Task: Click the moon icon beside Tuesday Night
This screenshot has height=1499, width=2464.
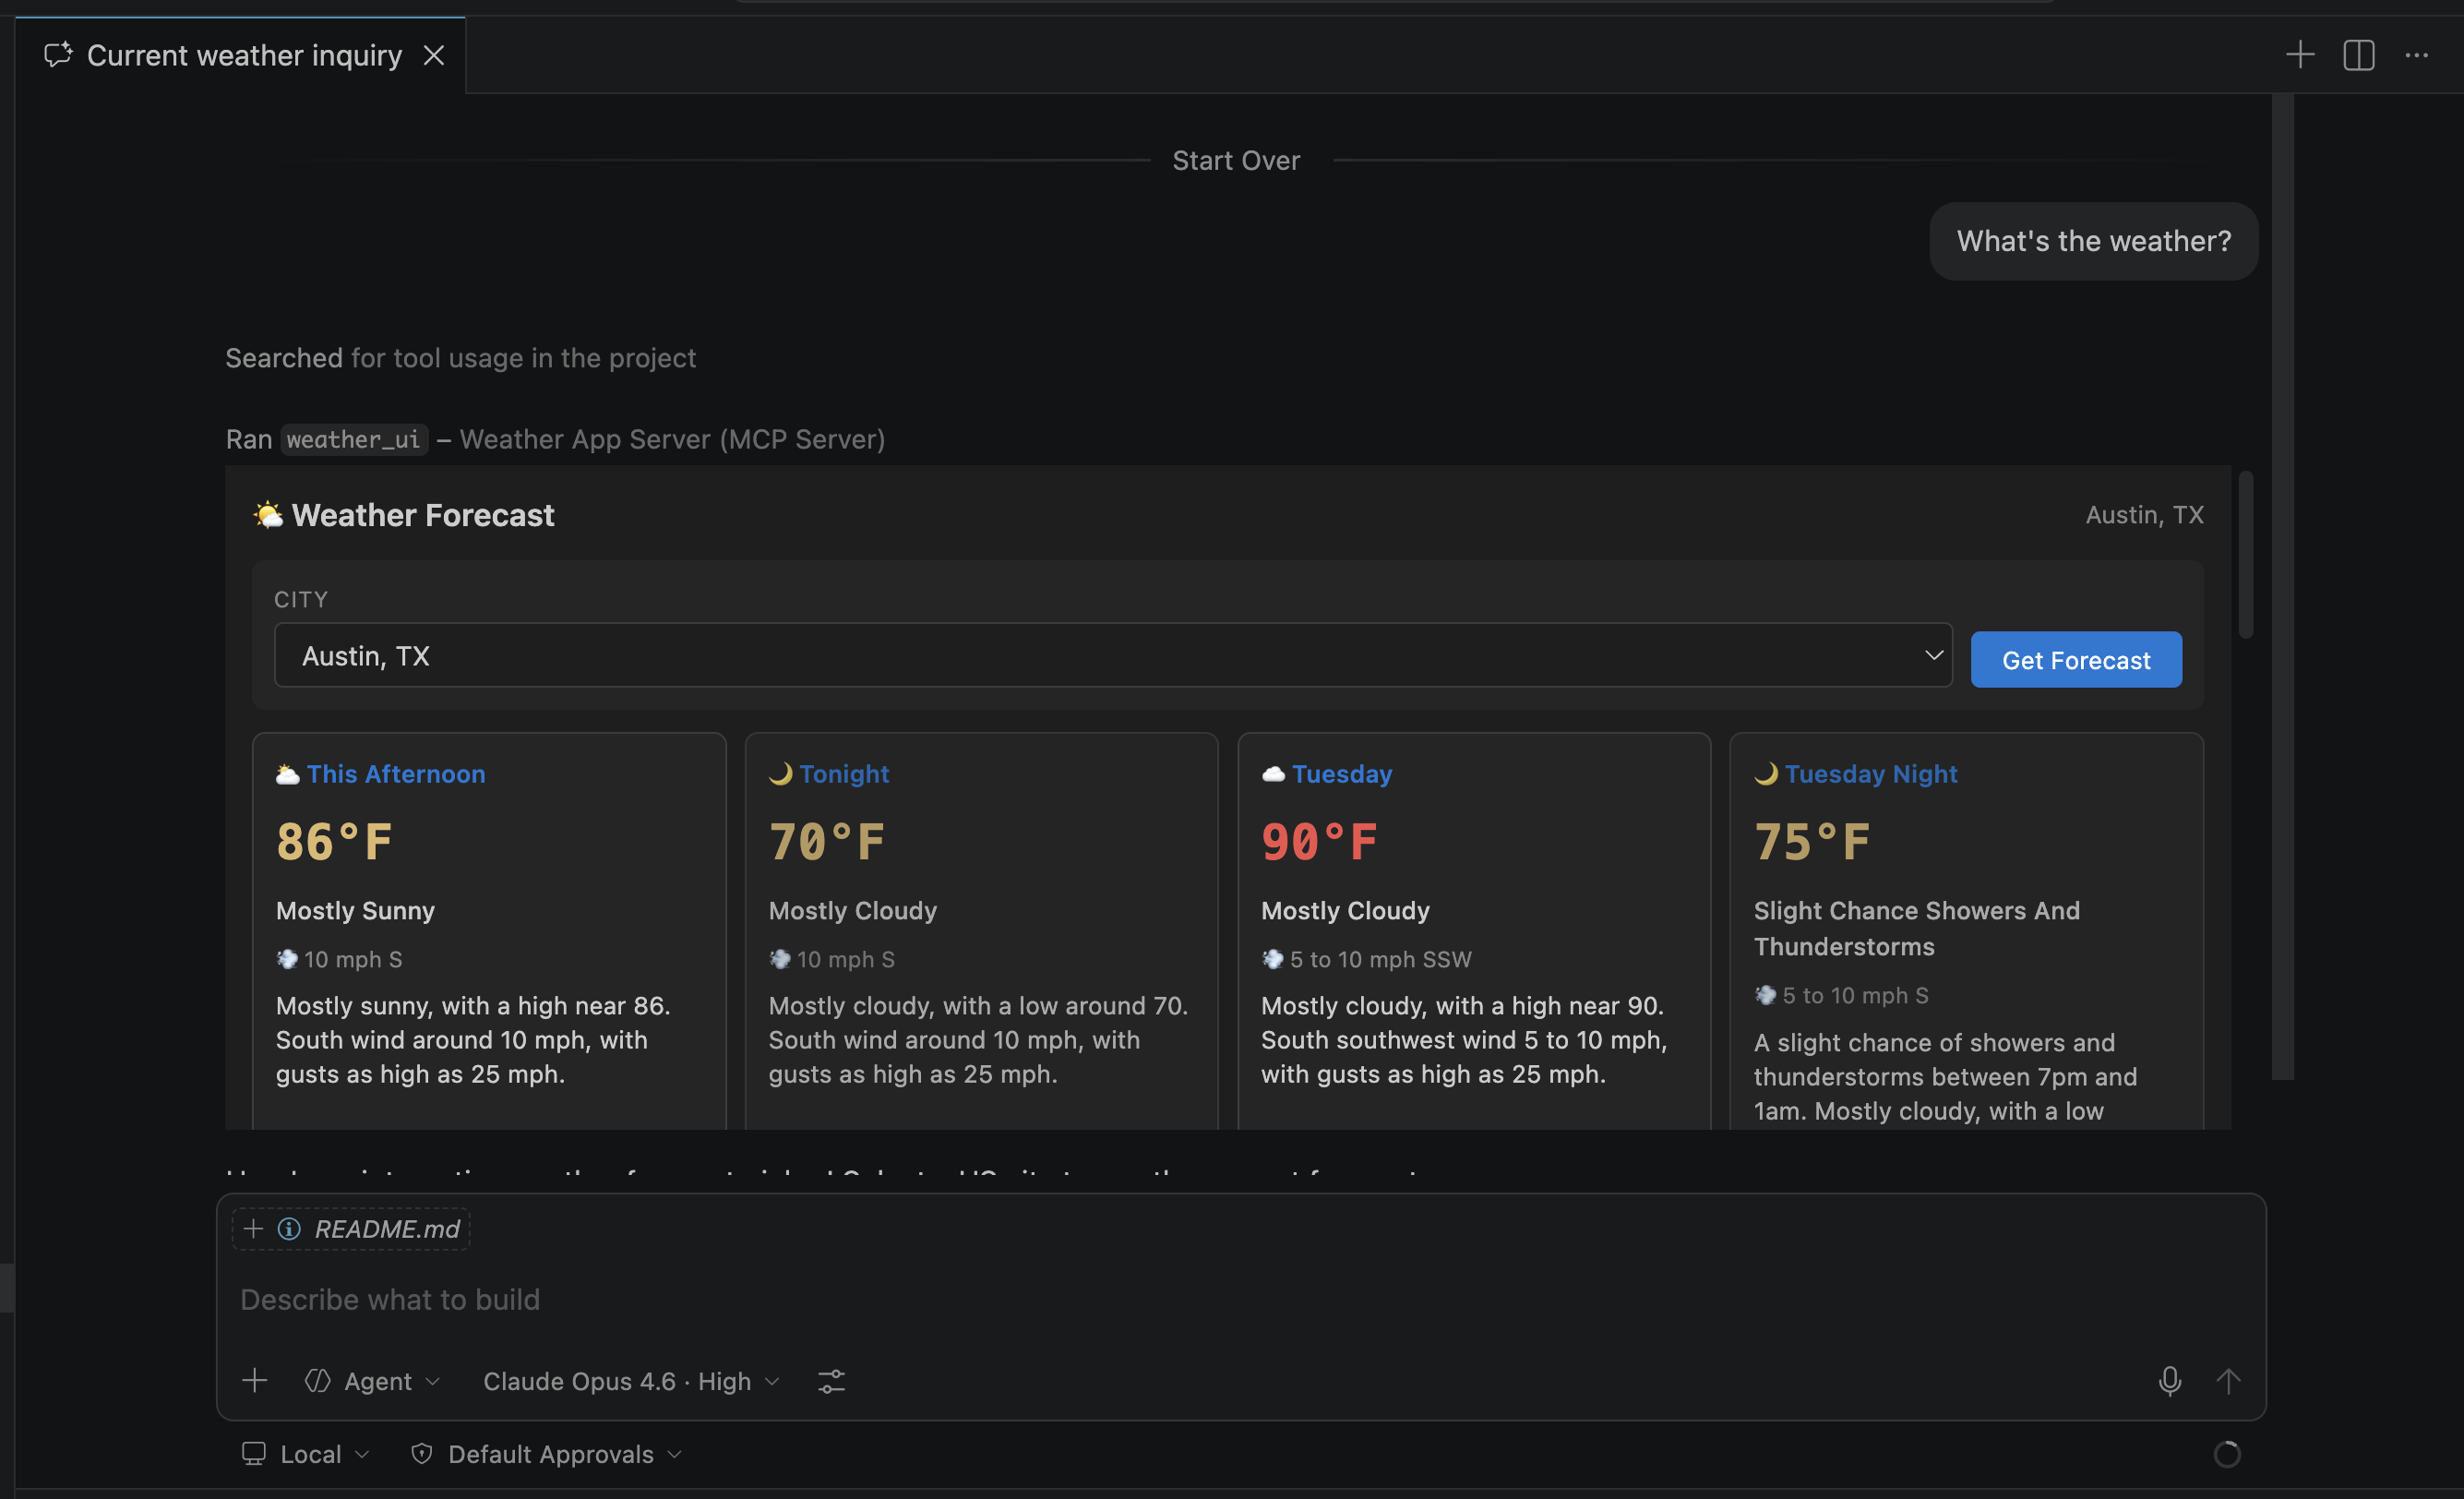Action: (1766, 774)
